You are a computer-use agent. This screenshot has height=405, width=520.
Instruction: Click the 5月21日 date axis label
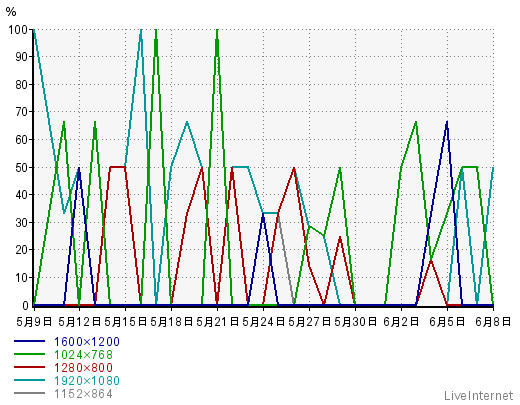(x=218, y=322)
